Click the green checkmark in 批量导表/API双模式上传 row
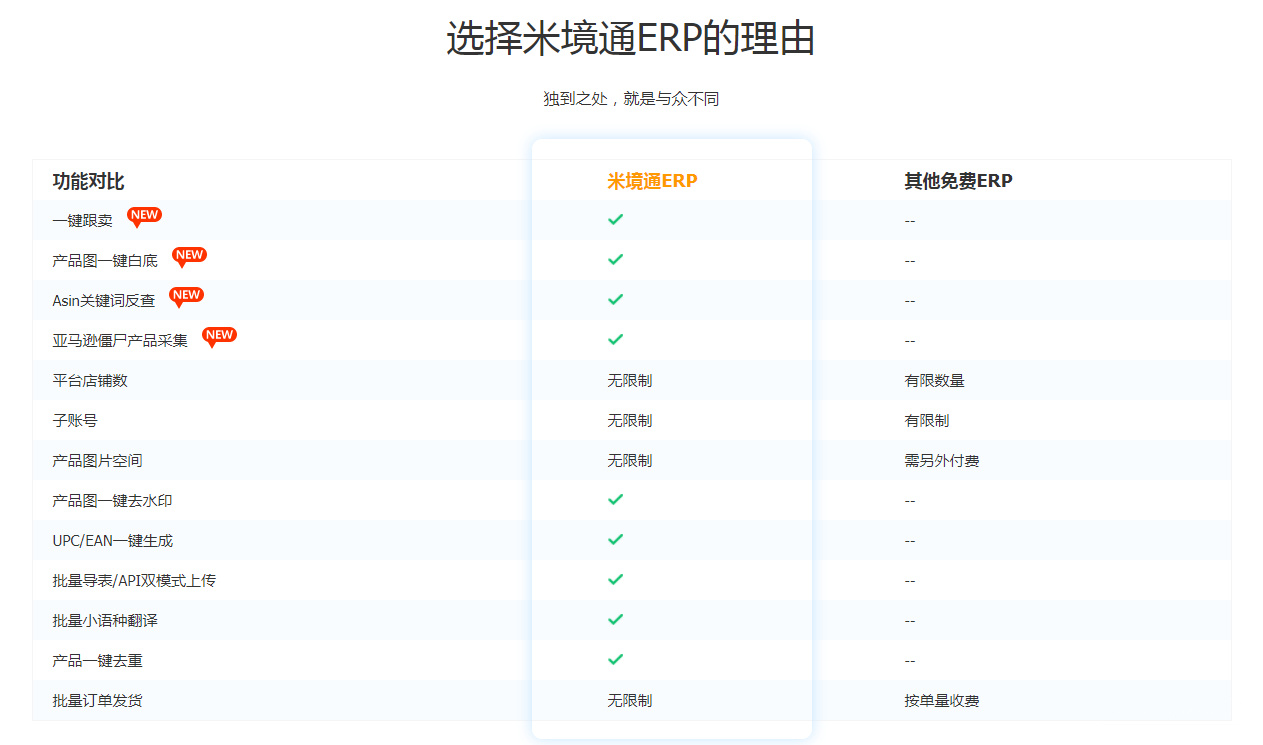 coord(616,579)
